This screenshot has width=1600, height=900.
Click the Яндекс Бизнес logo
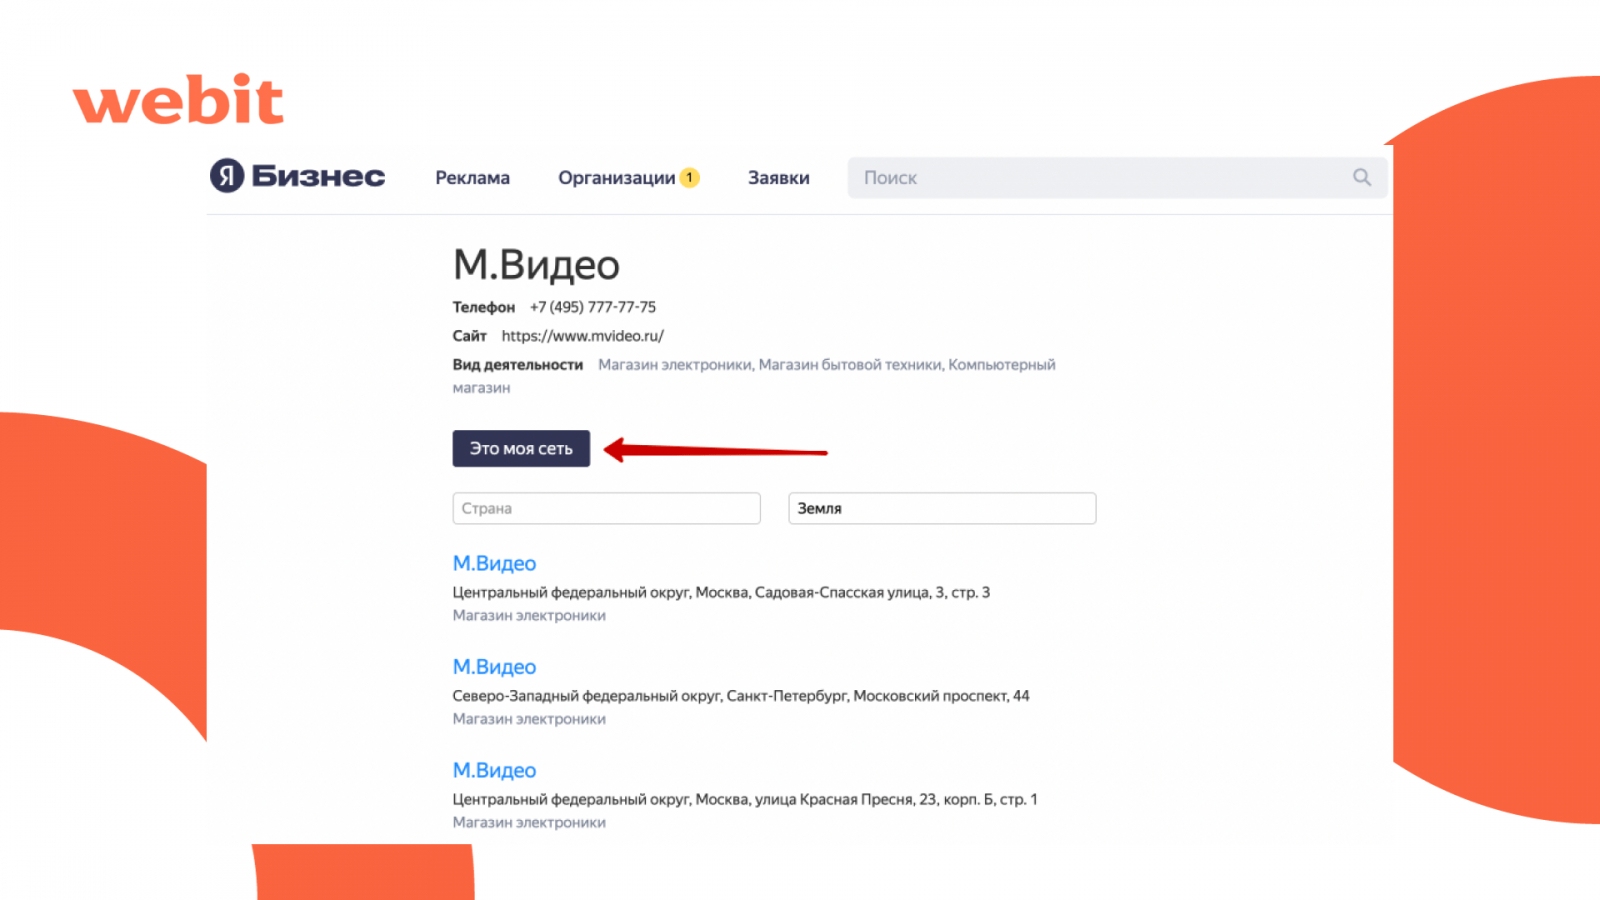point(297,176)
